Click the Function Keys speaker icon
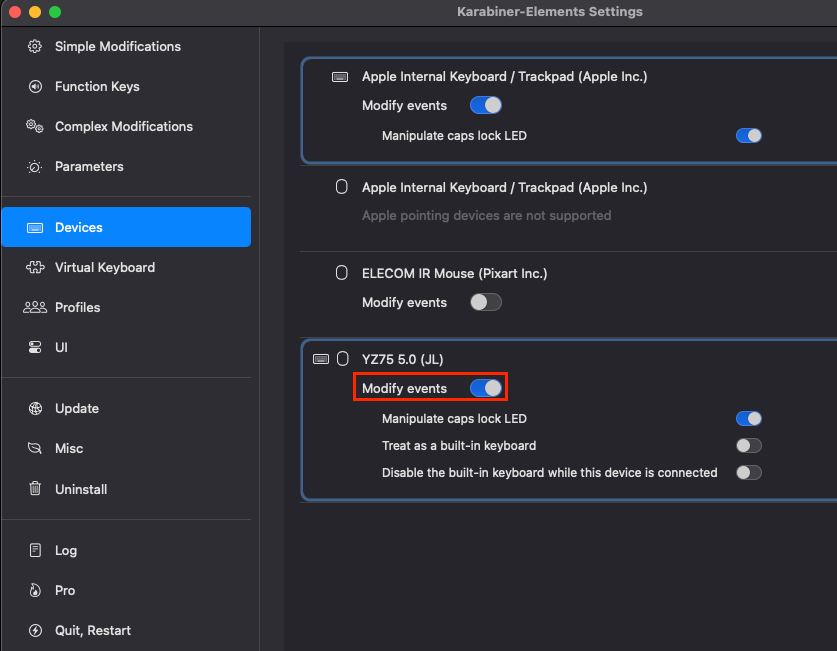This screenshot has width=837, height=651. 35,86
